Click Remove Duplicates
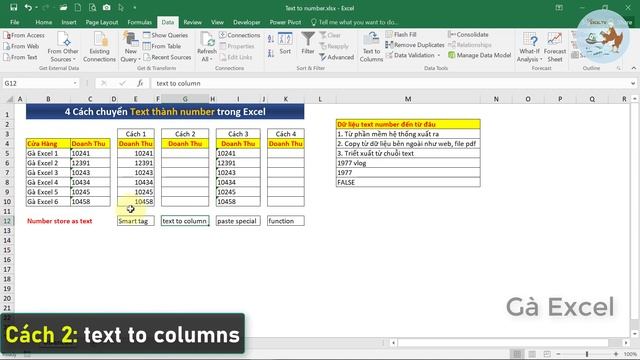640x360 pixels. coord(415,45)
